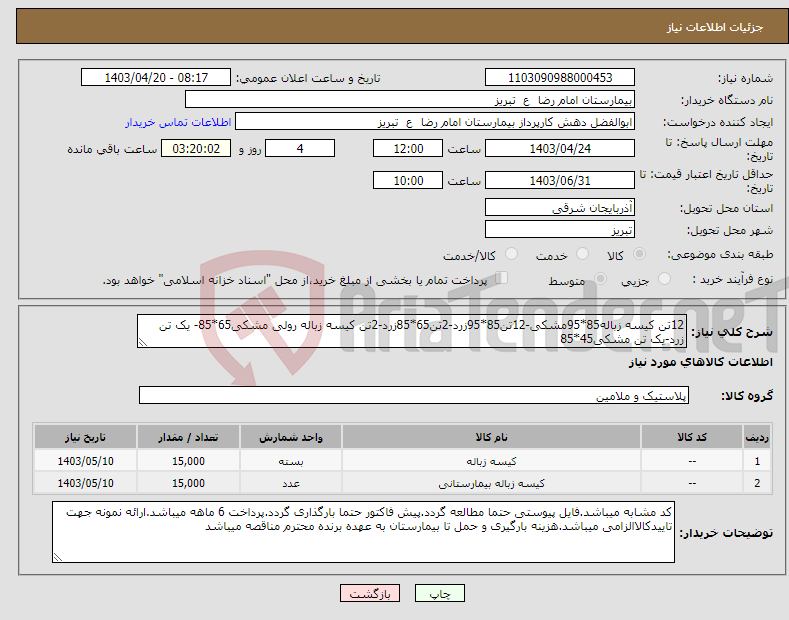This screenshot has height=620, width=789.
Task: Click the remaining days field showing 4
Action: click(300, 148)
